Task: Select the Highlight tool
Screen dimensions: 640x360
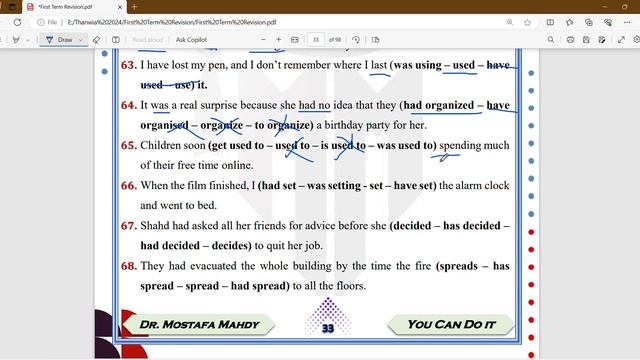Action: (x=16, y=40)
